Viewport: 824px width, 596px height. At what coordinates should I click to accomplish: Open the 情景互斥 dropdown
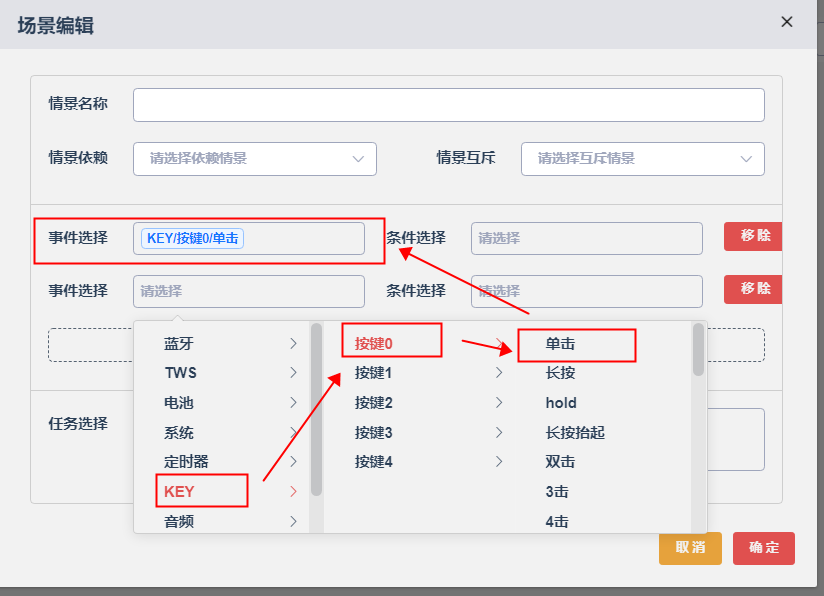643,159
